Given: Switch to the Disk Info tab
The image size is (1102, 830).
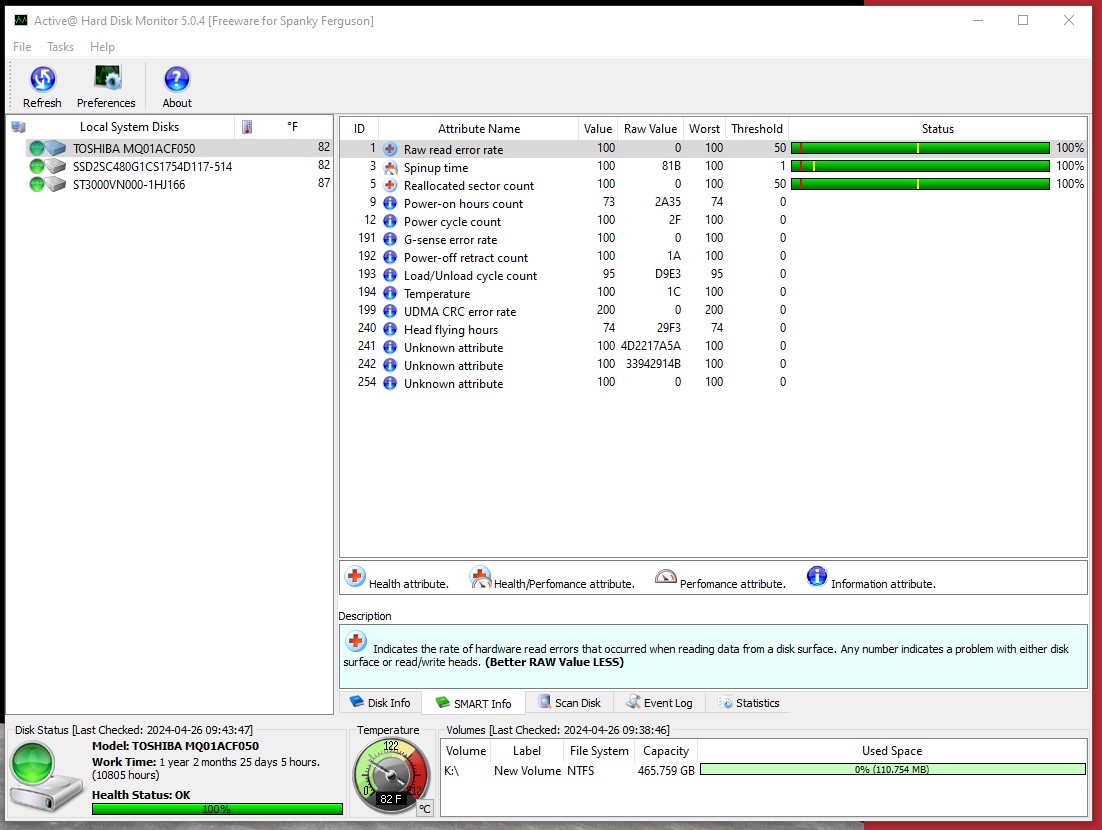Looking at the screenshot, I should 379,703.
